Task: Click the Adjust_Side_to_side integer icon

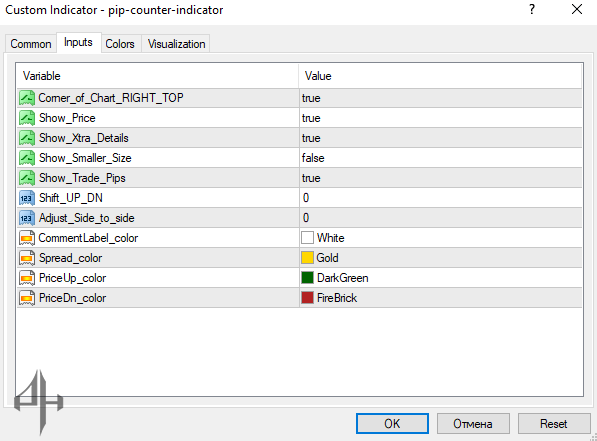Action: [27, 218]
